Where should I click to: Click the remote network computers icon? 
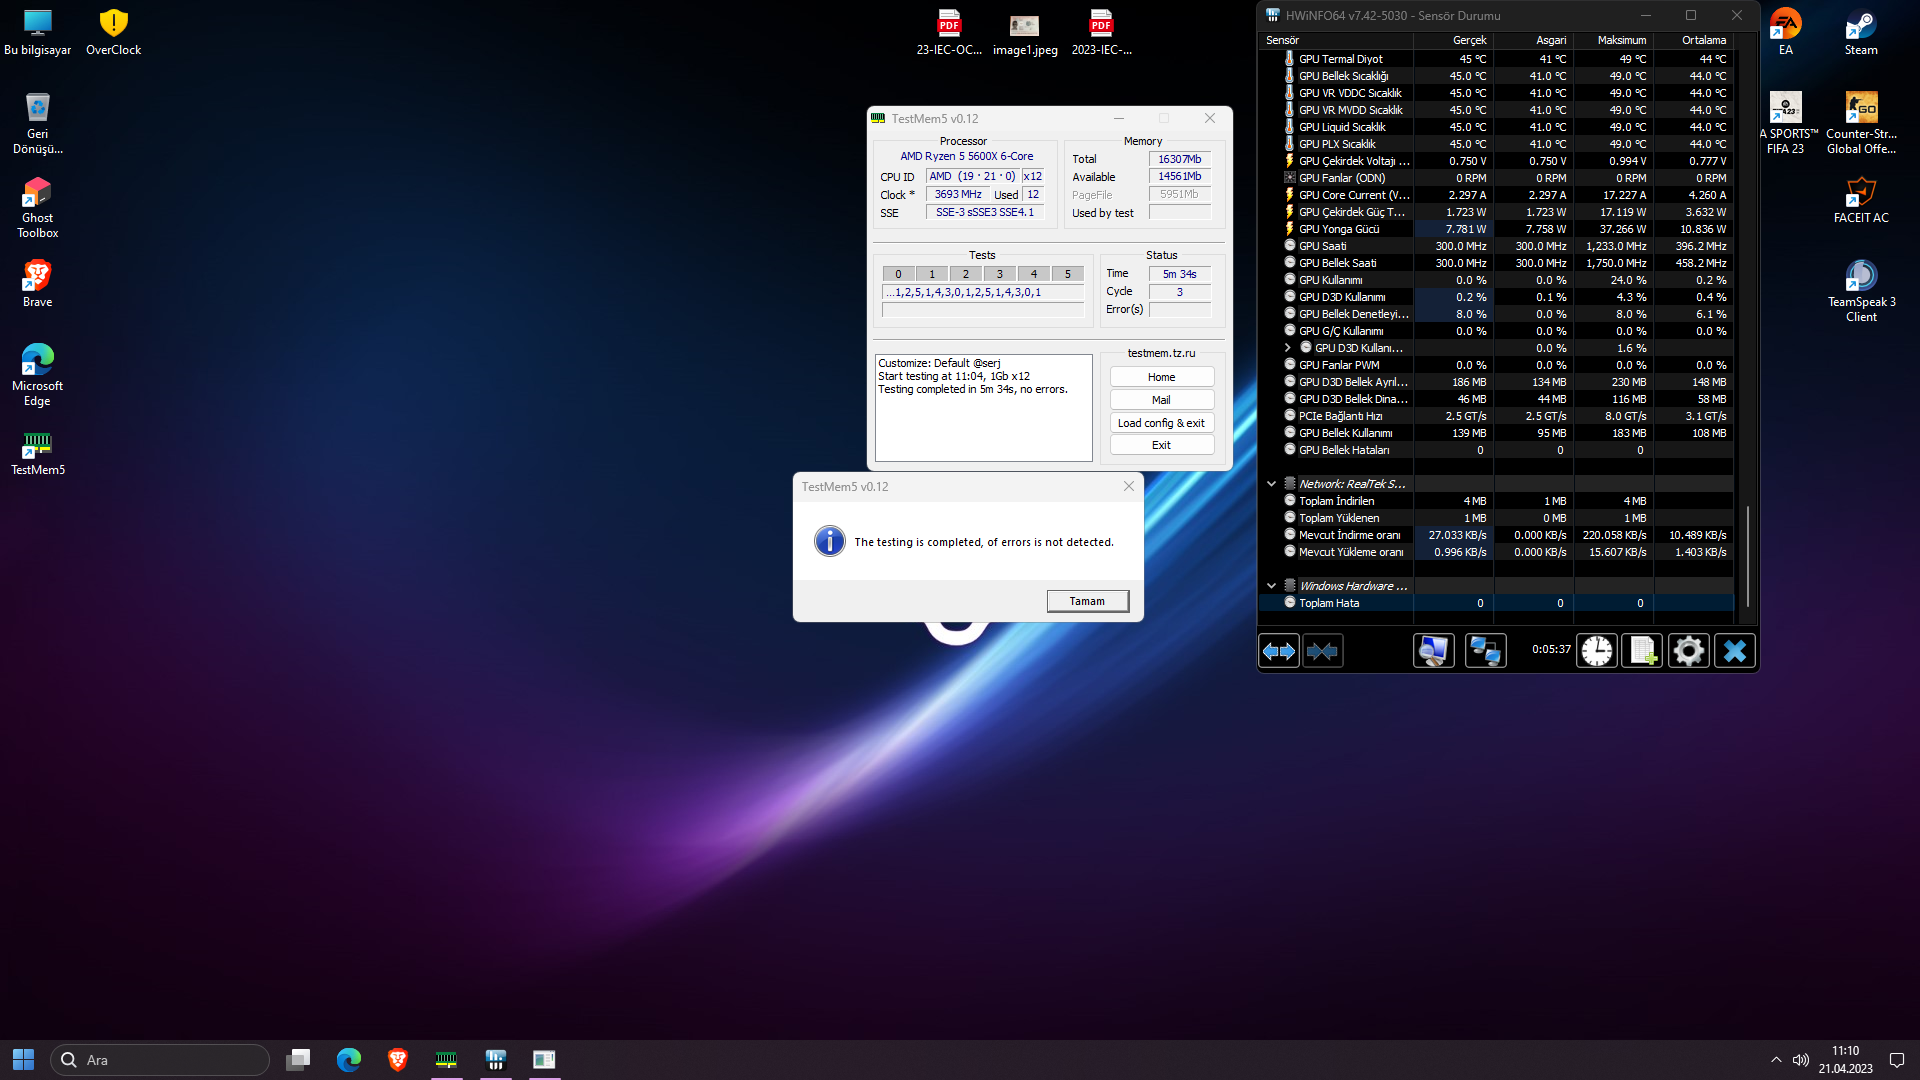(1485, 651)
